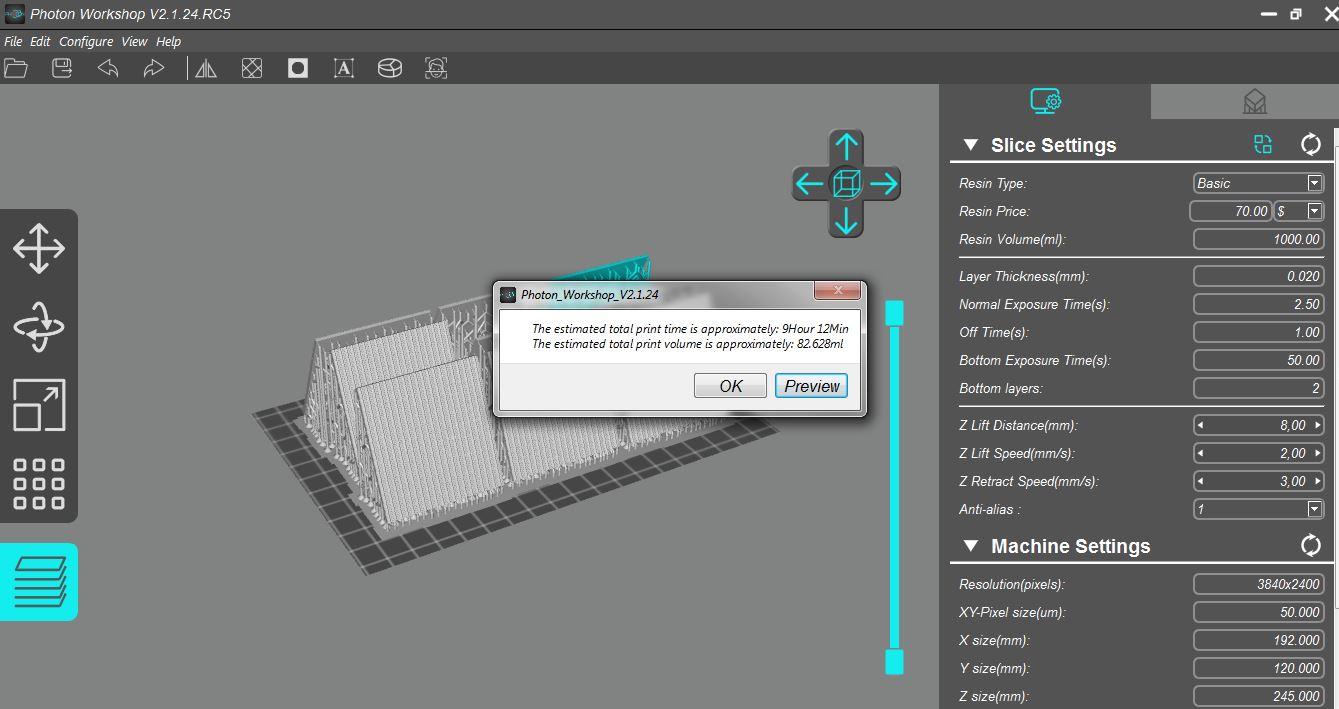Screen dimensions: 1339x709
Task: Reset the view using center cube icon
Action: pyautogui.click(x=847, y=184)
